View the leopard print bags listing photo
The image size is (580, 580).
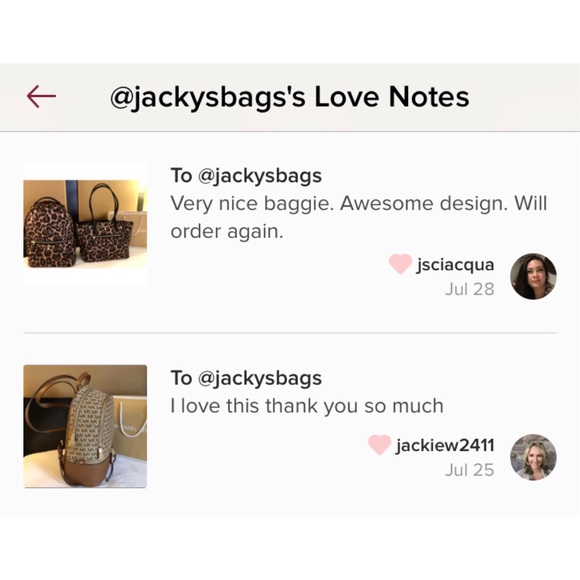[x=85, y=224]
